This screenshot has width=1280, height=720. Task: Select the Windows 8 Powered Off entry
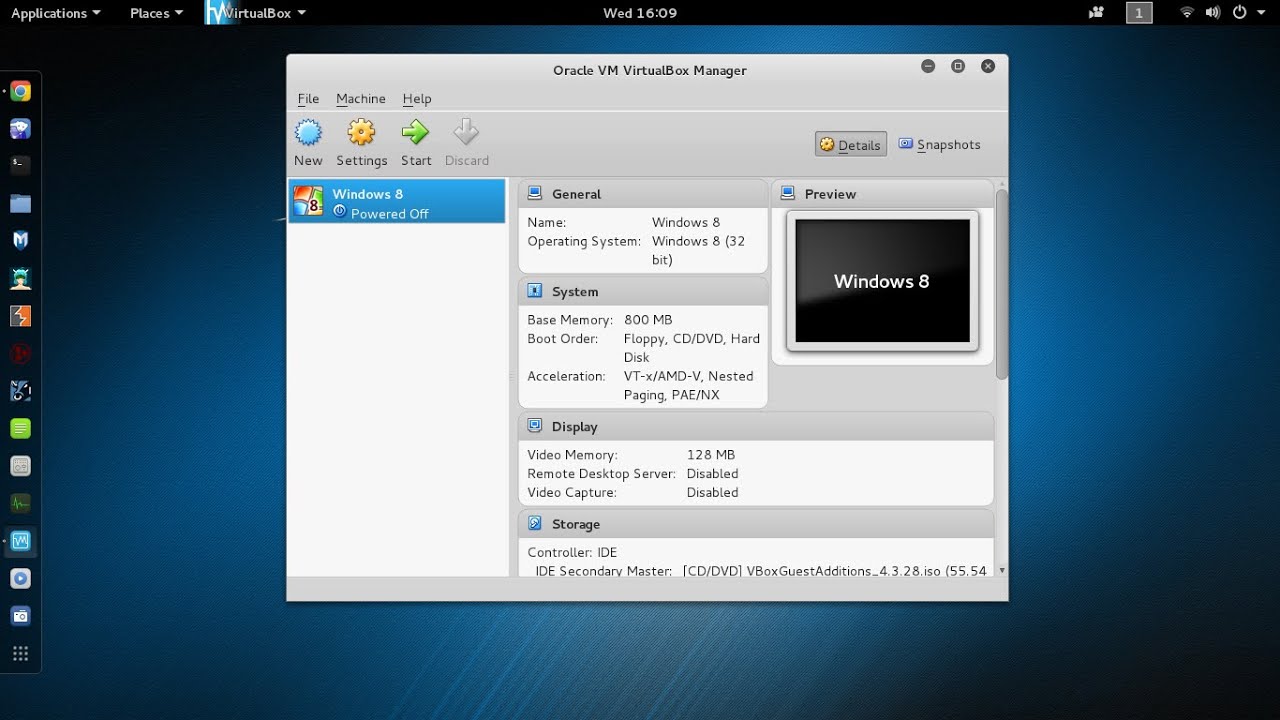point(397,202)
